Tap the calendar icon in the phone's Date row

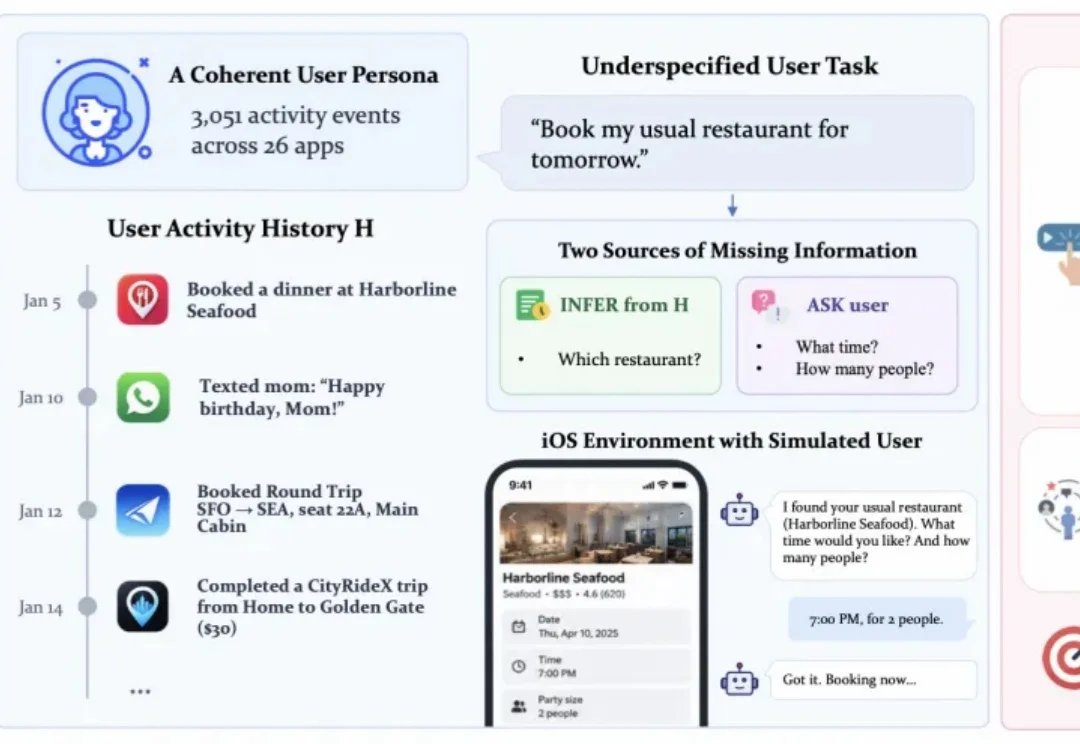tap(519, 627)
